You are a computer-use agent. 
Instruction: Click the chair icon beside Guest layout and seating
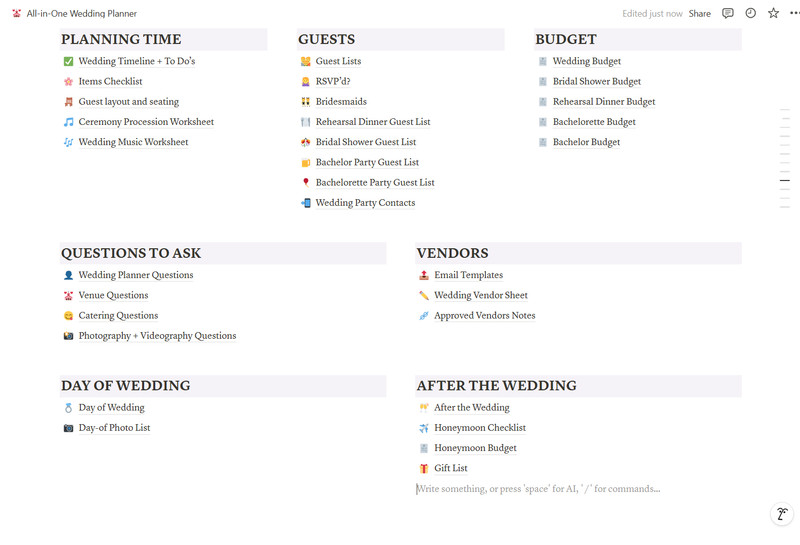pyautogui.click(x=68, y=102)
